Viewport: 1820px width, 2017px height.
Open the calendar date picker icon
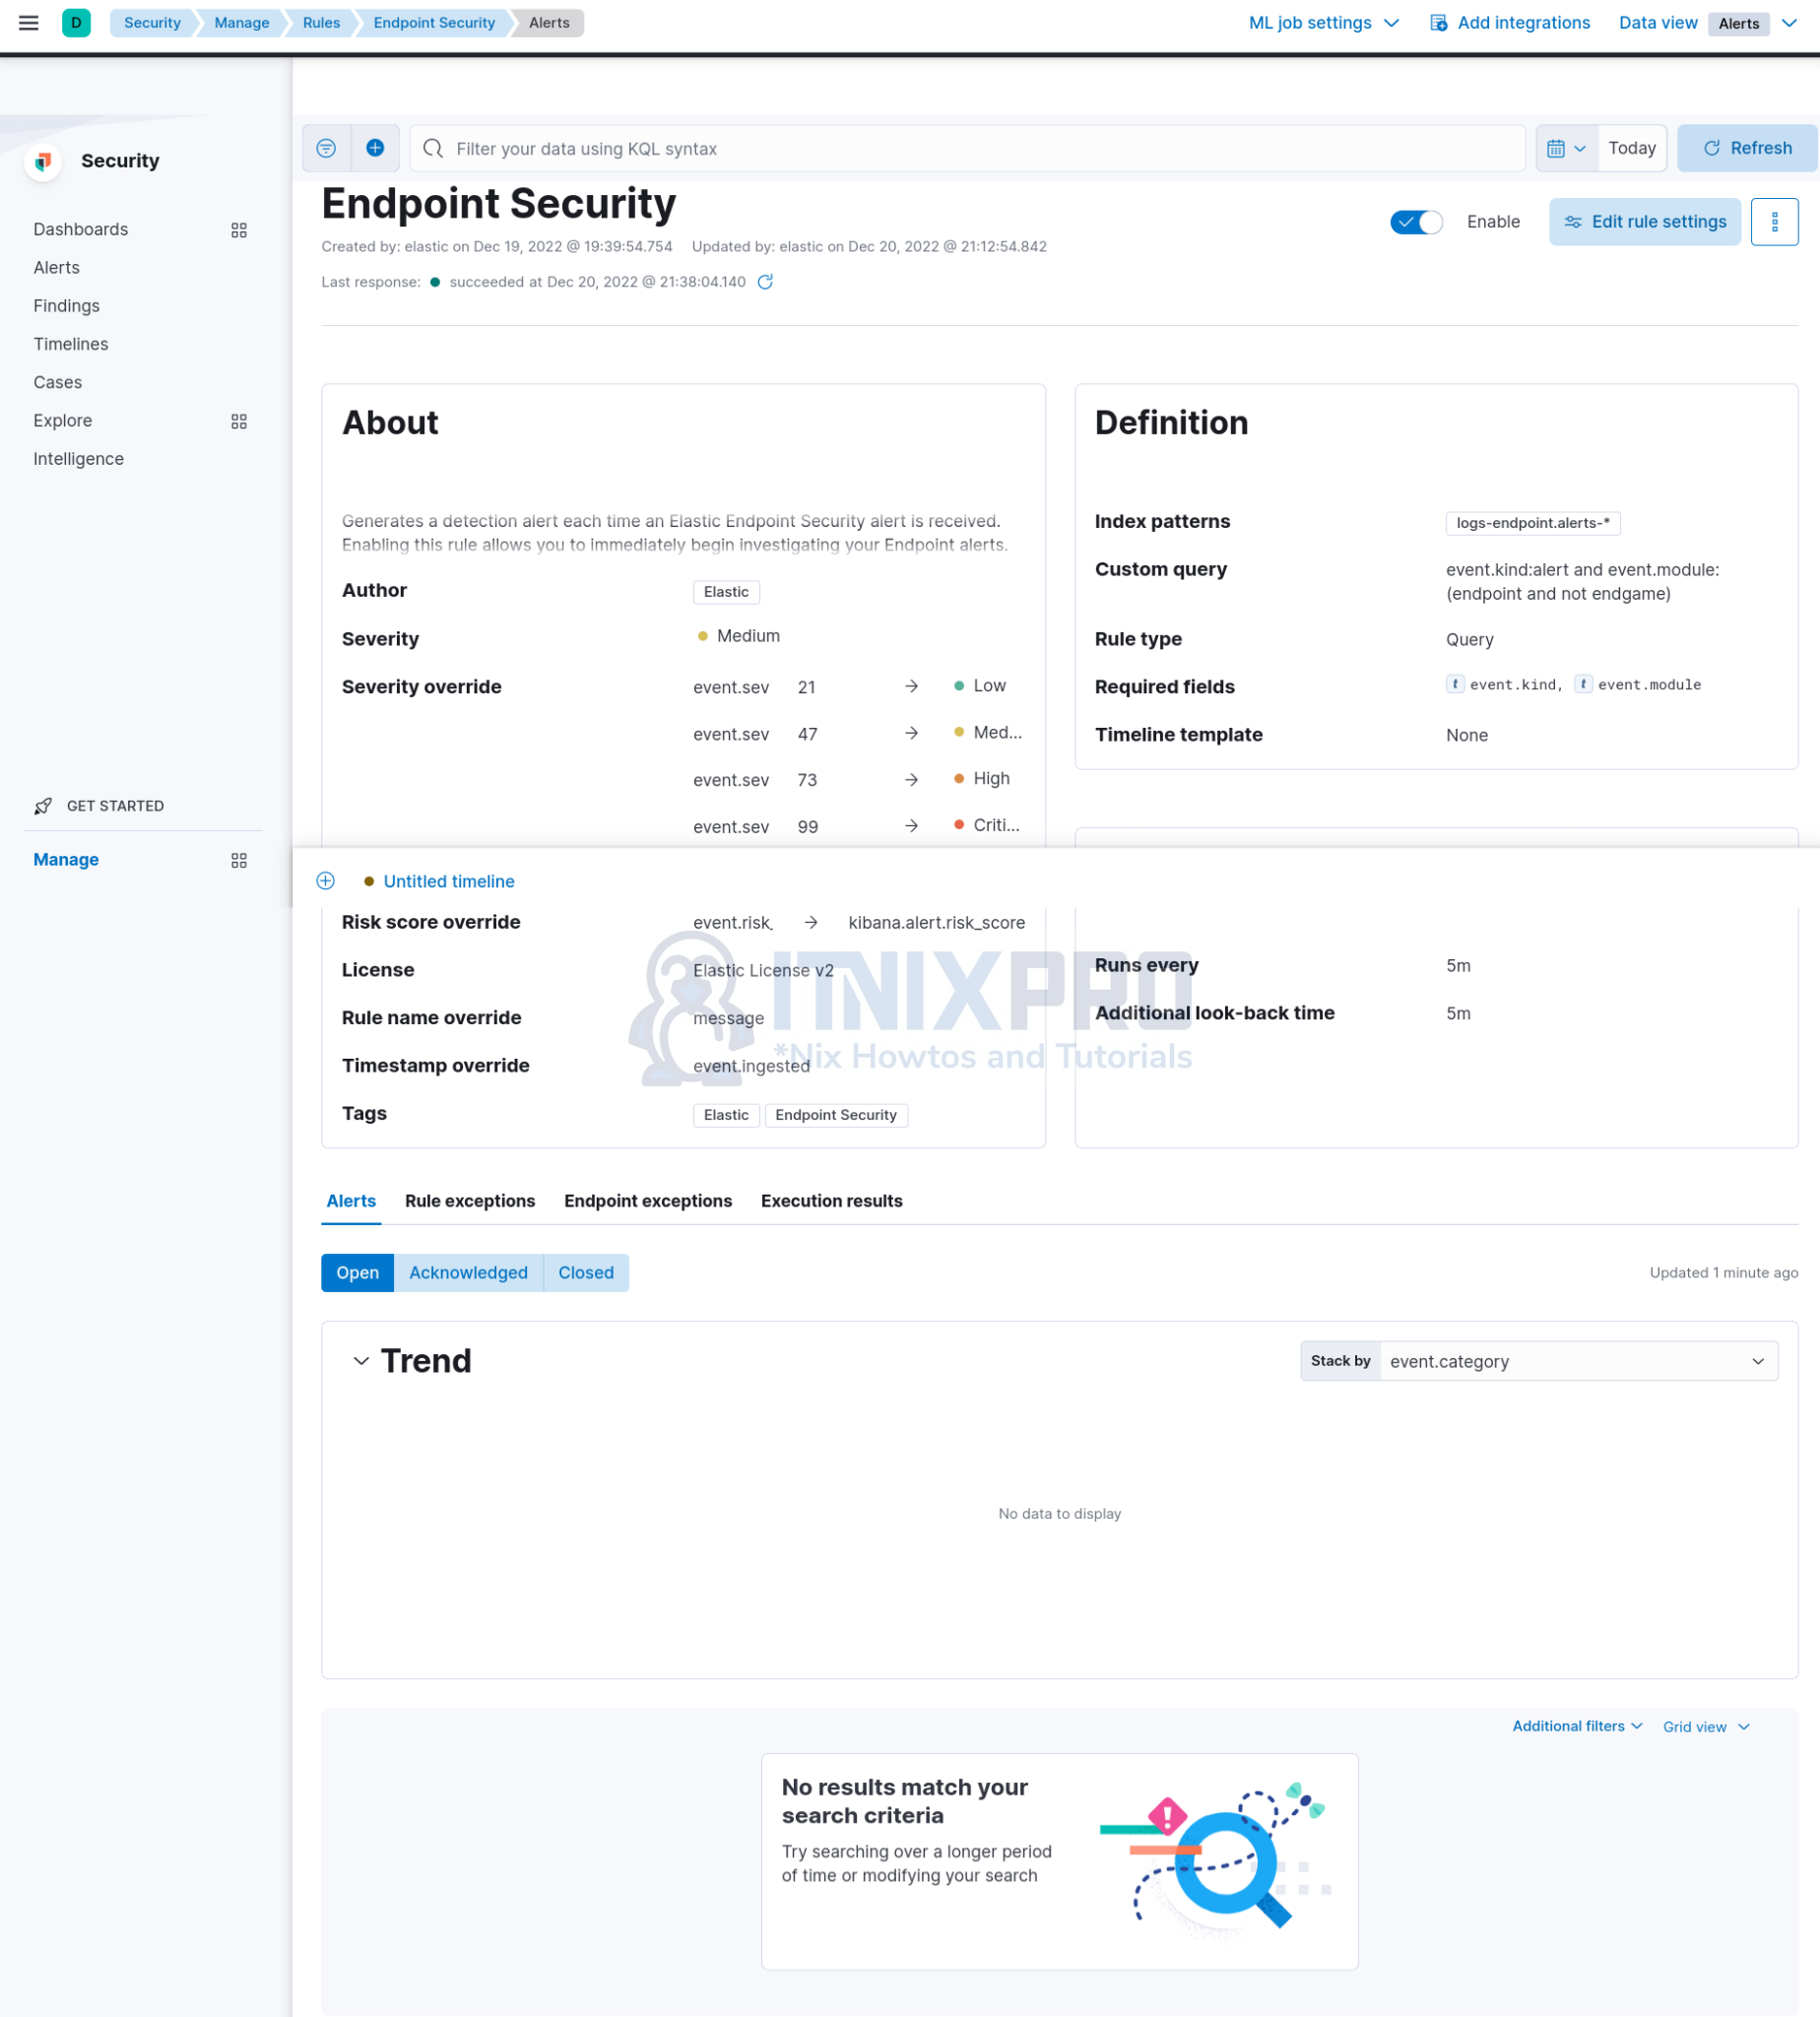1557,148
